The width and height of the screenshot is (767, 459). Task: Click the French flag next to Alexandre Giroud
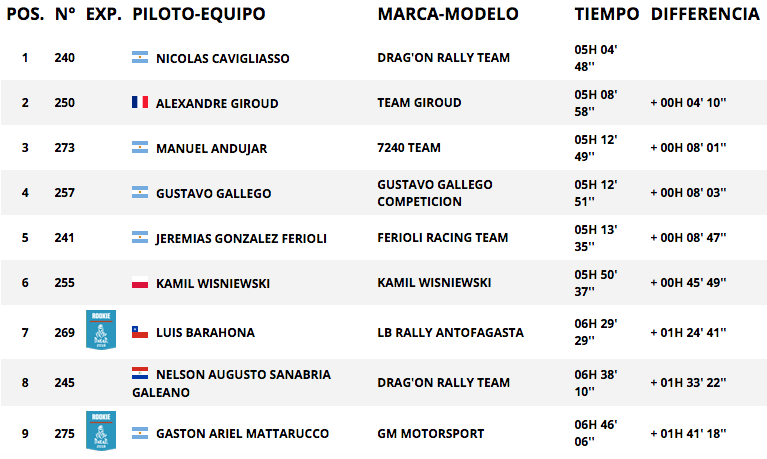click(140, 102)
